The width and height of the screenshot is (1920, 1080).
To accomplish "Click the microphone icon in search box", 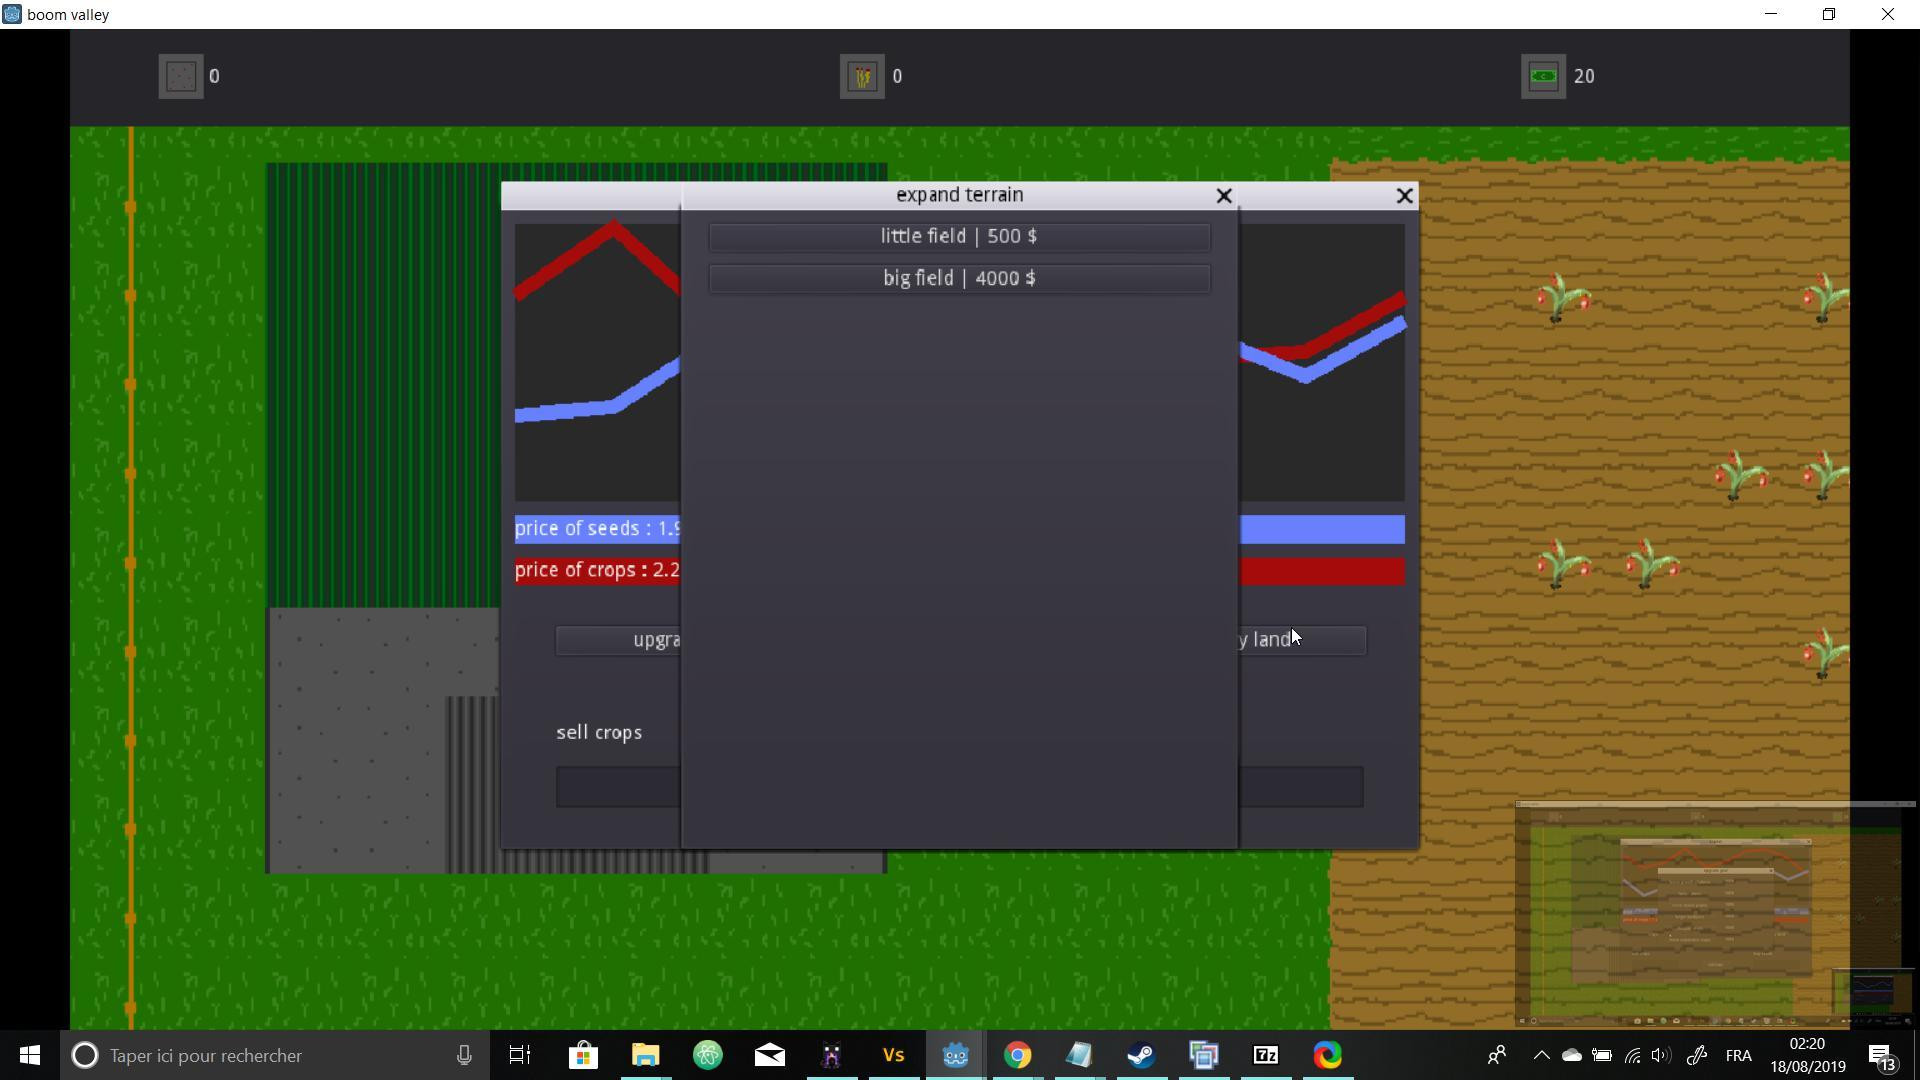I will click(x=464, y=1055).
